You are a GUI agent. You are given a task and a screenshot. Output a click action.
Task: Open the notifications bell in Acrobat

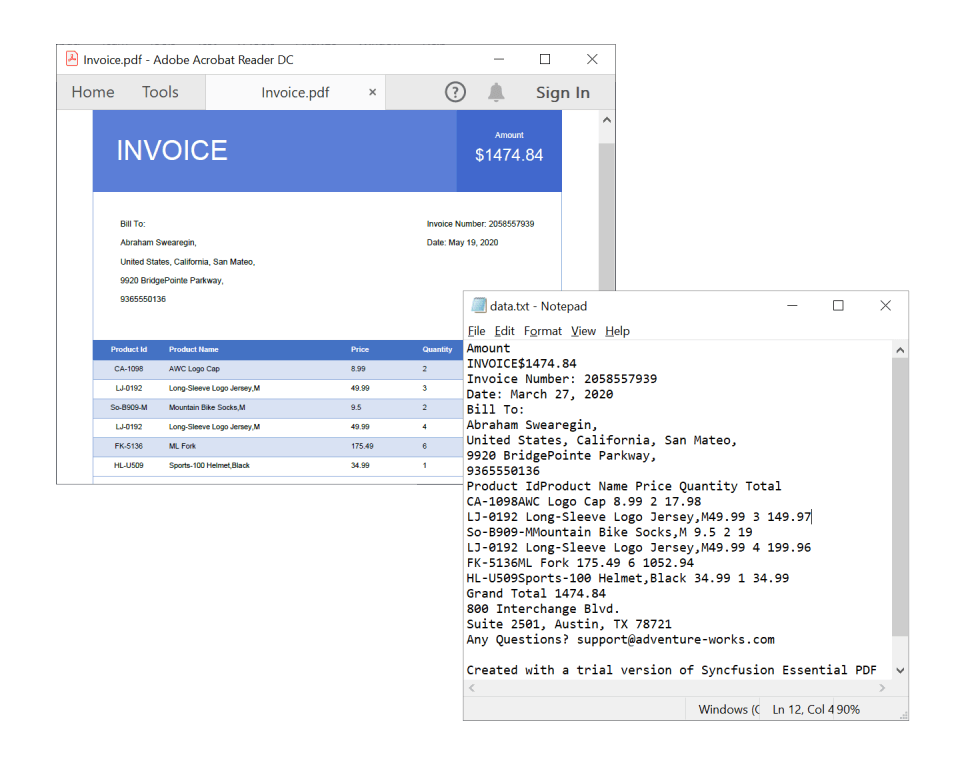click(496, 92)
